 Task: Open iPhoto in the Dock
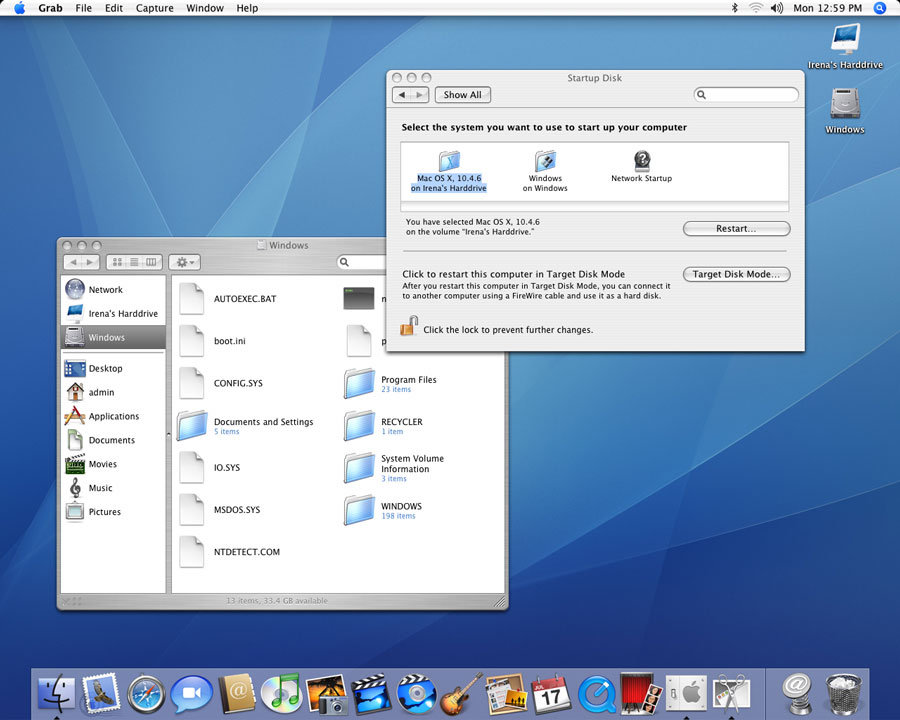coord(327,694)
